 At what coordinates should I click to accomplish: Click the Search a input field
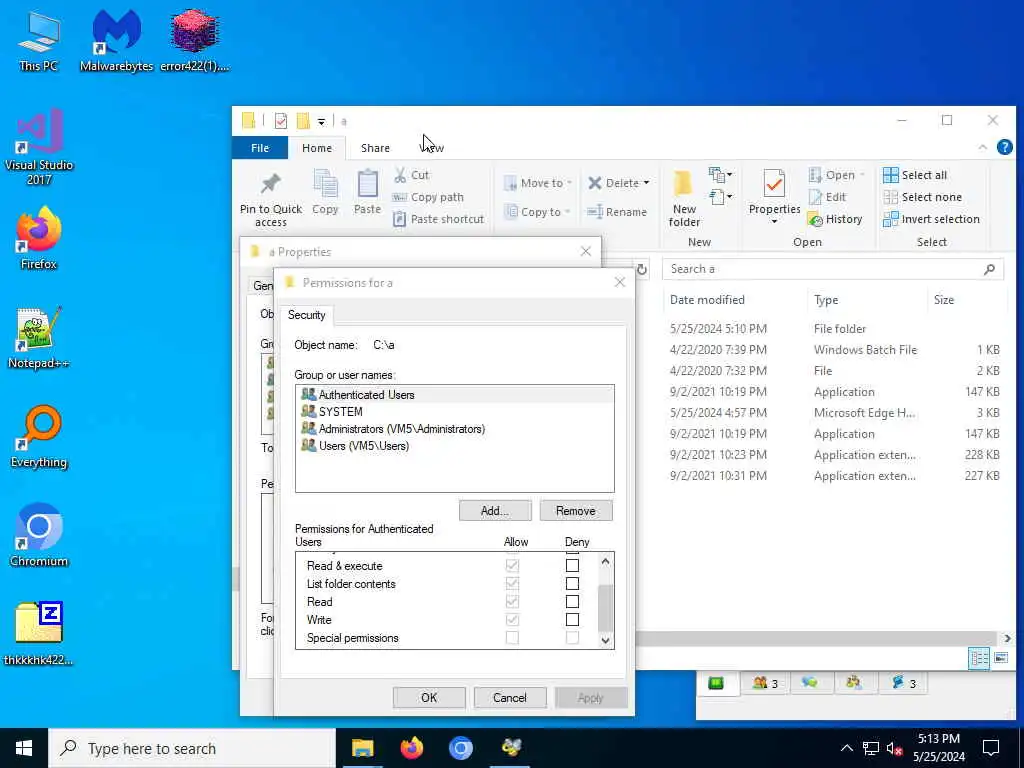click(x=832, y=269)
